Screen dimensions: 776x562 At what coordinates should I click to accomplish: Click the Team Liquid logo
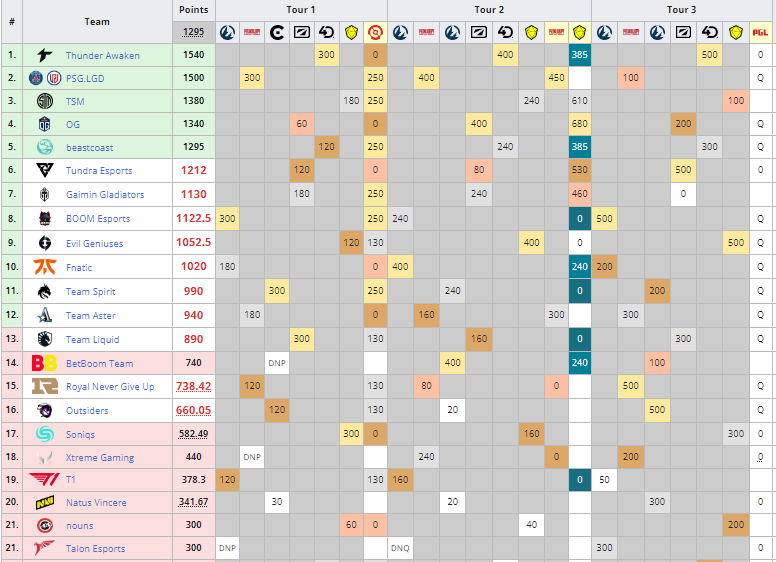tap(45, 340)
